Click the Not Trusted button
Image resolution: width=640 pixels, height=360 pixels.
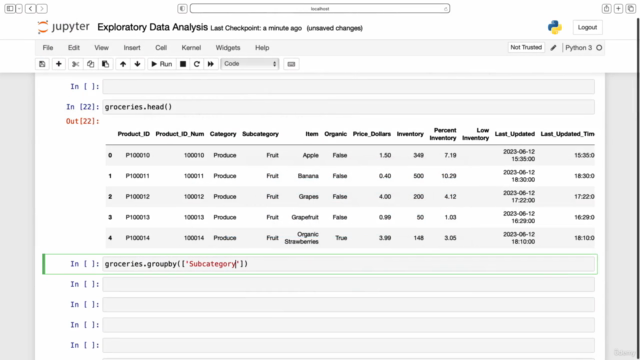pyautogui.click(x=526, y=47)
